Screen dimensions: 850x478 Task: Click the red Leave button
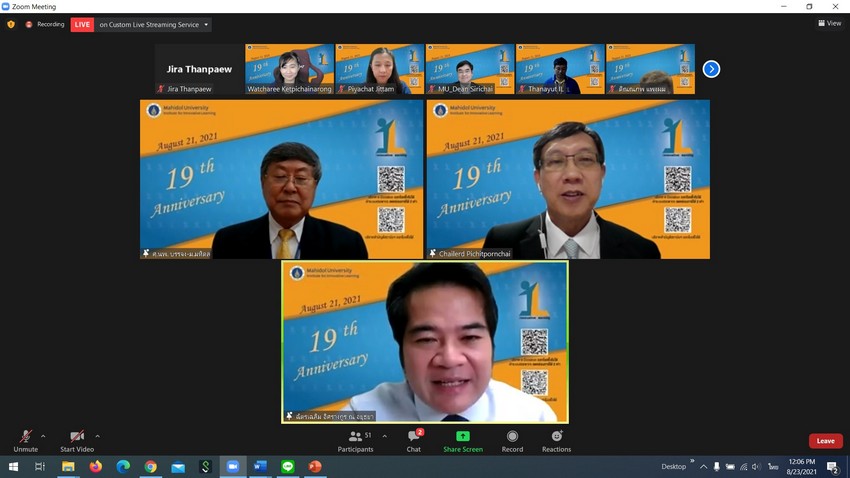(x=825, y=441)
